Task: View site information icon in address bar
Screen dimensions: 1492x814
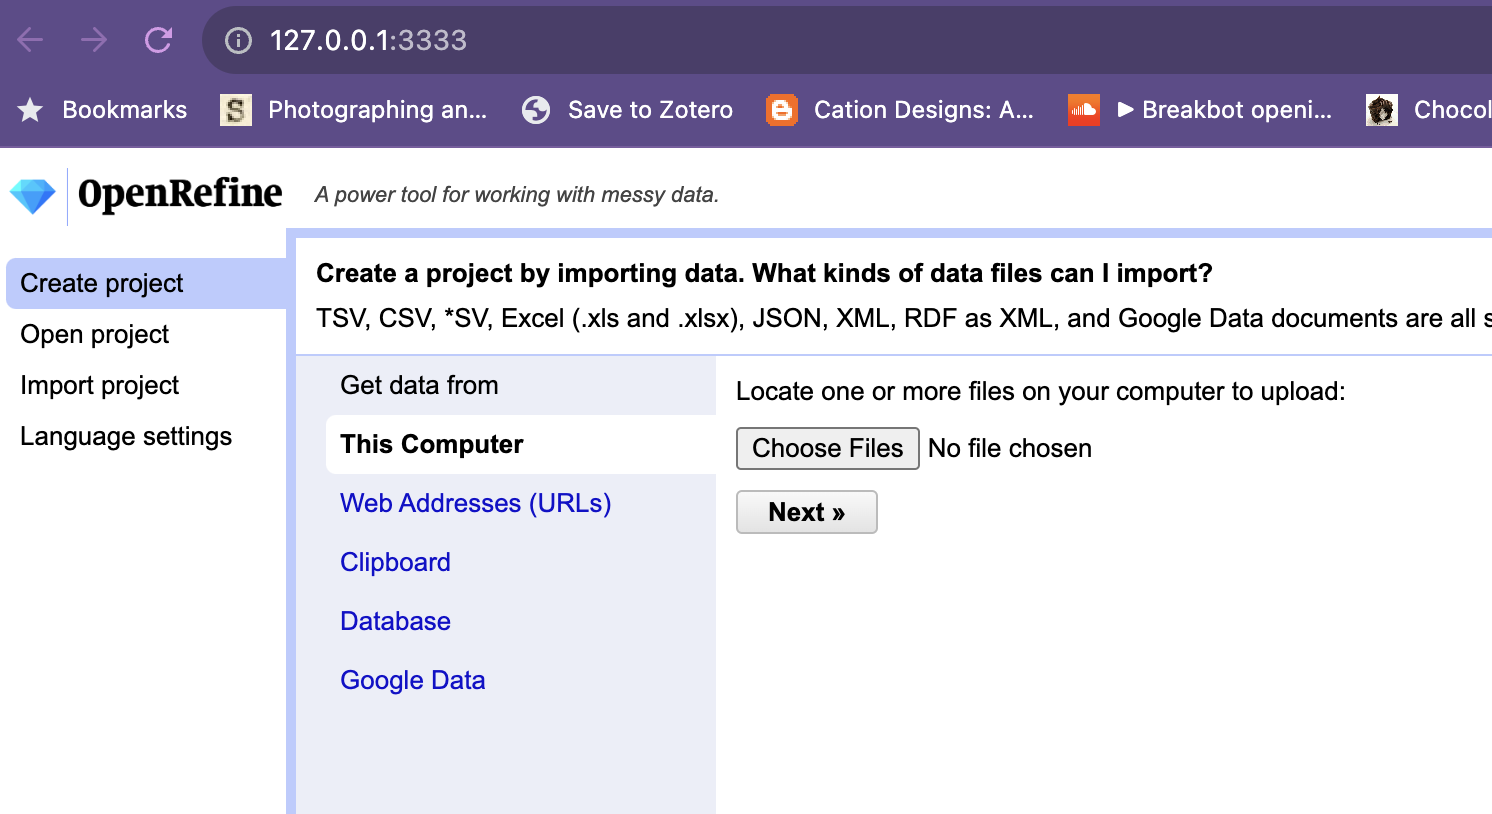Action: click(x=238, y=40)
